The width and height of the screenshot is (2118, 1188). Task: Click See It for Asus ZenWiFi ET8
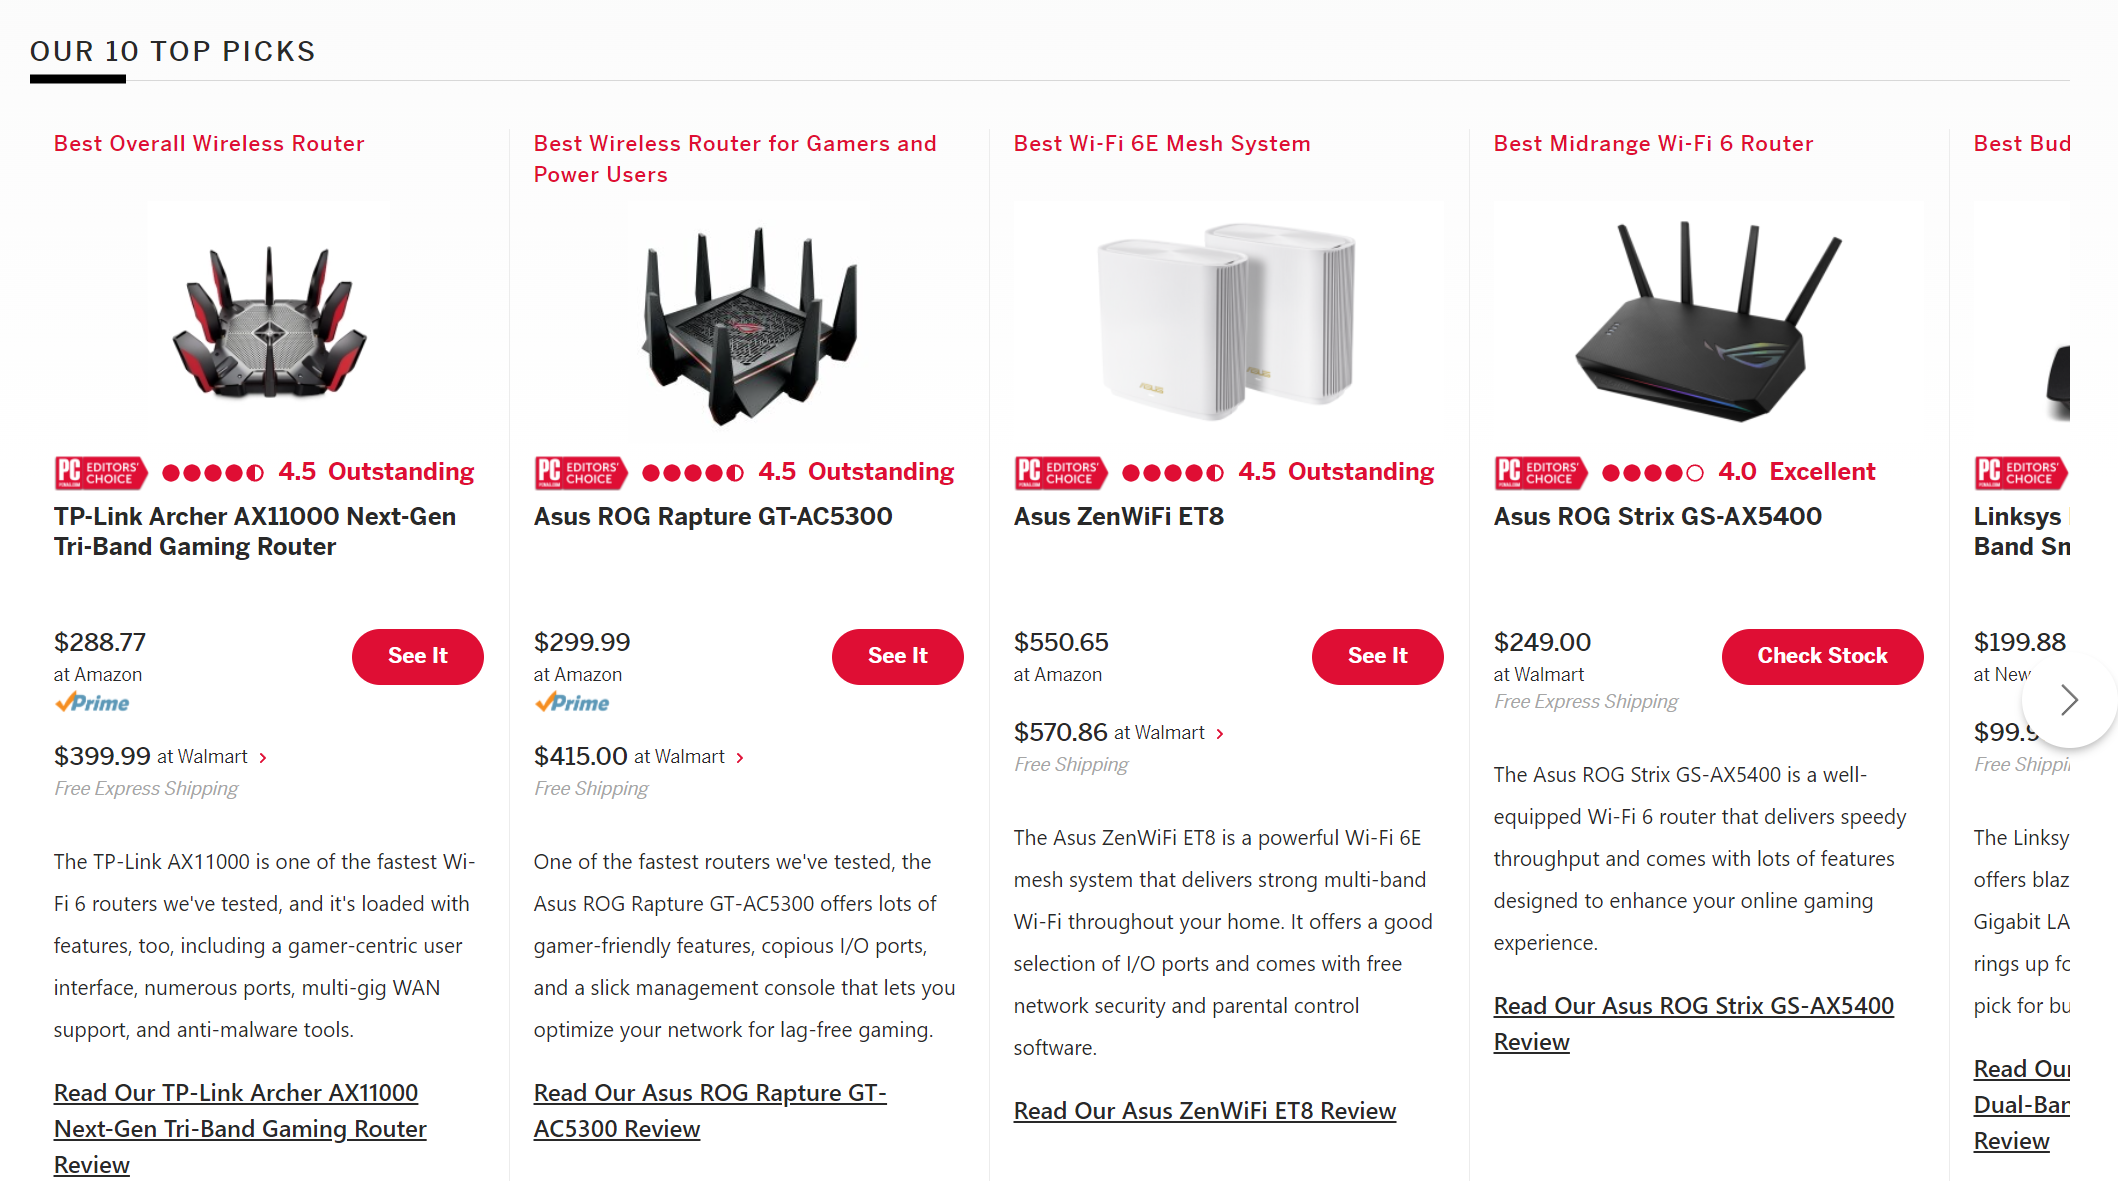pos(1378,656)
